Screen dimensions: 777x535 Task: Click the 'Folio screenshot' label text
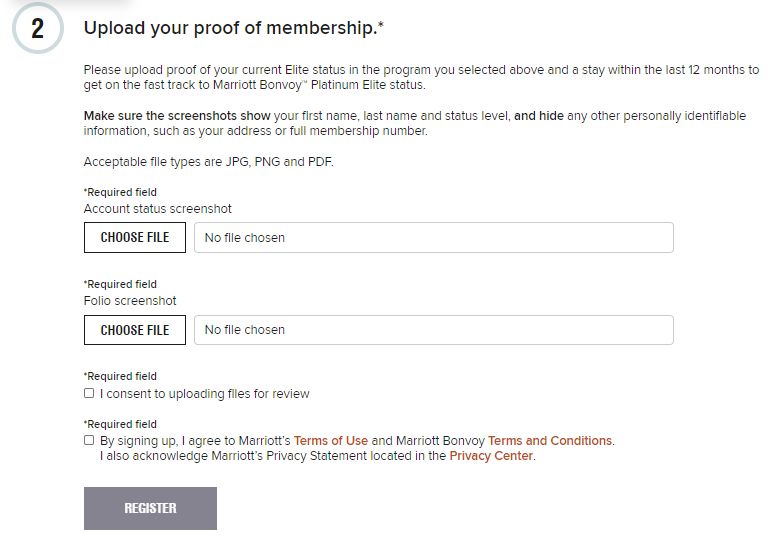130,301
